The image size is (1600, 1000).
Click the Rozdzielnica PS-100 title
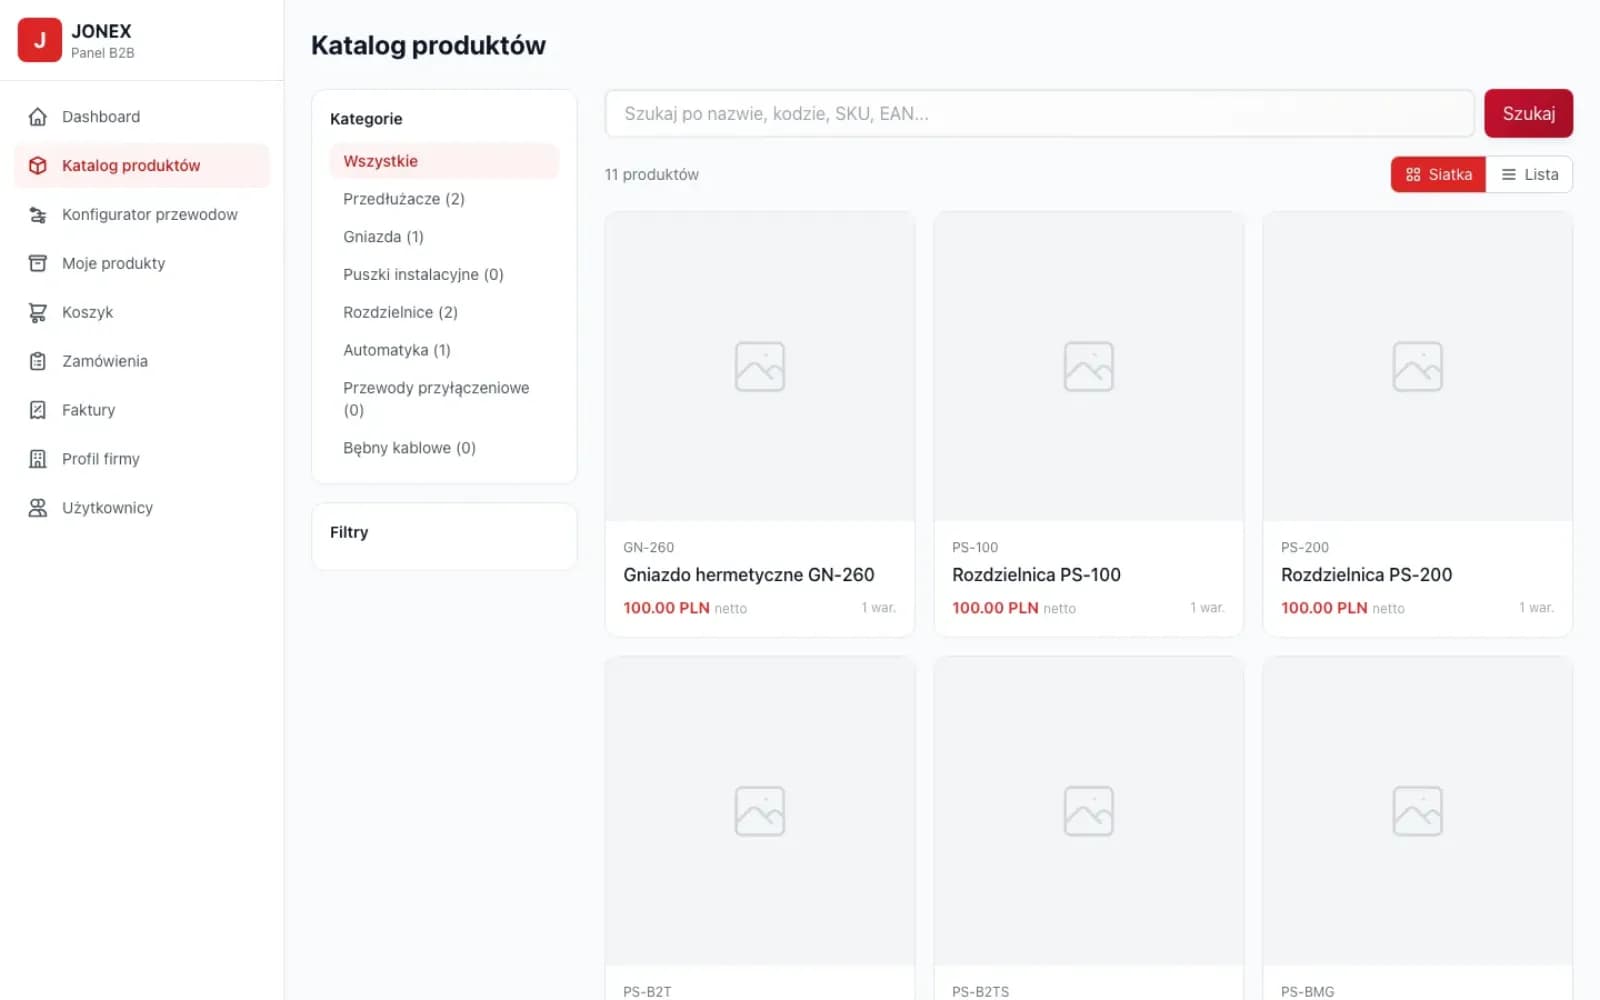(1036, 575)
